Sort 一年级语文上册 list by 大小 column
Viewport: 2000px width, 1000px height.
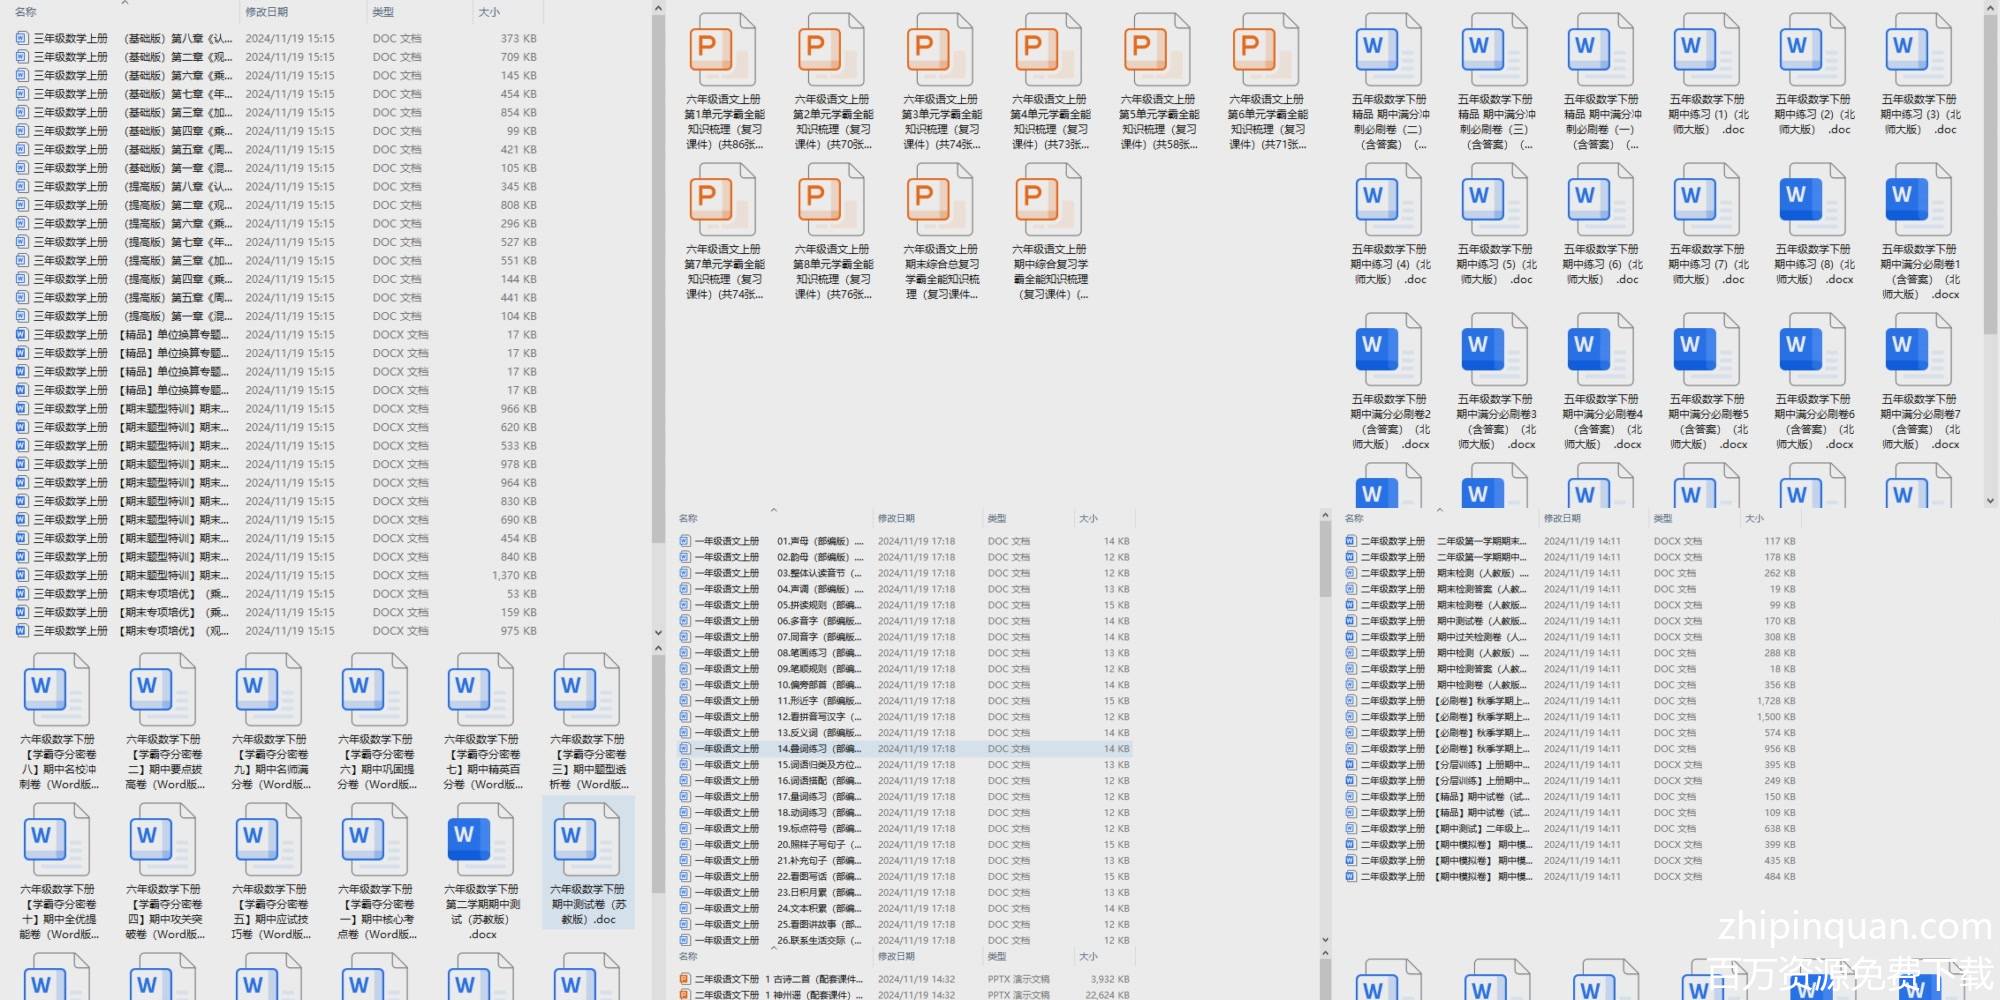(x=1088, y=519)
